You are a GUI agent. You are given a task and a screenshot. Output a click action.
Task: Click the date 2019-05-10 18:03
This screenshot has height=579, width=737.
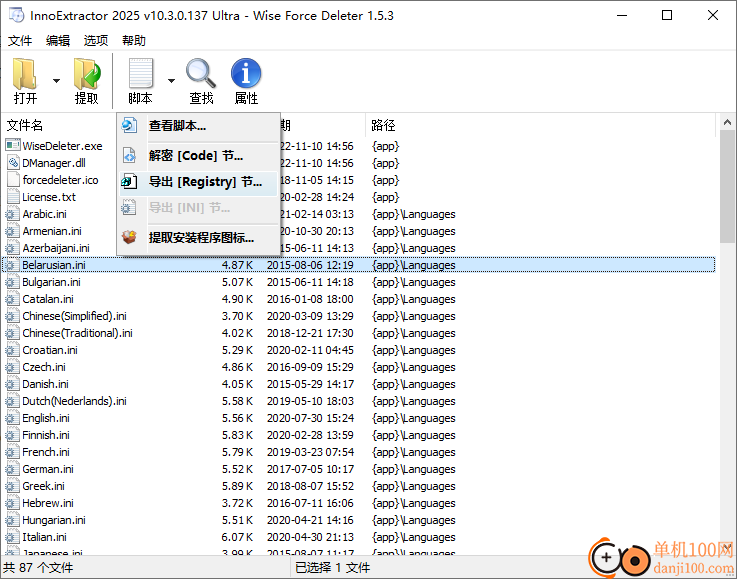pyautogui.click(x=310, y=401)
